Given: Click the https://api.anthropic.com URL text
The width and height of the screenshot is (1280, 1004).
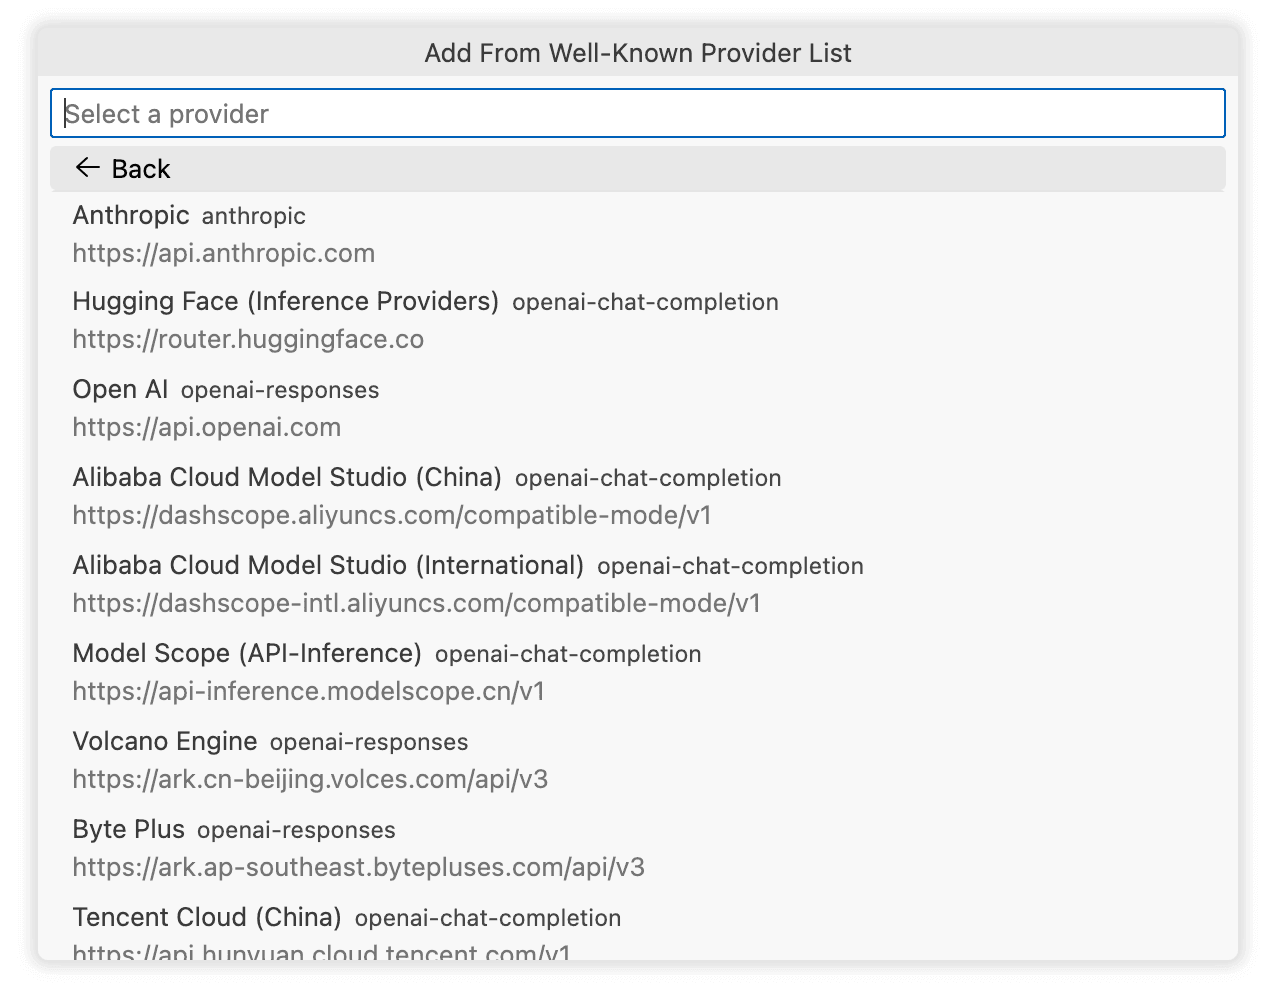Looking at the screenshot, I should click(224, 253).
